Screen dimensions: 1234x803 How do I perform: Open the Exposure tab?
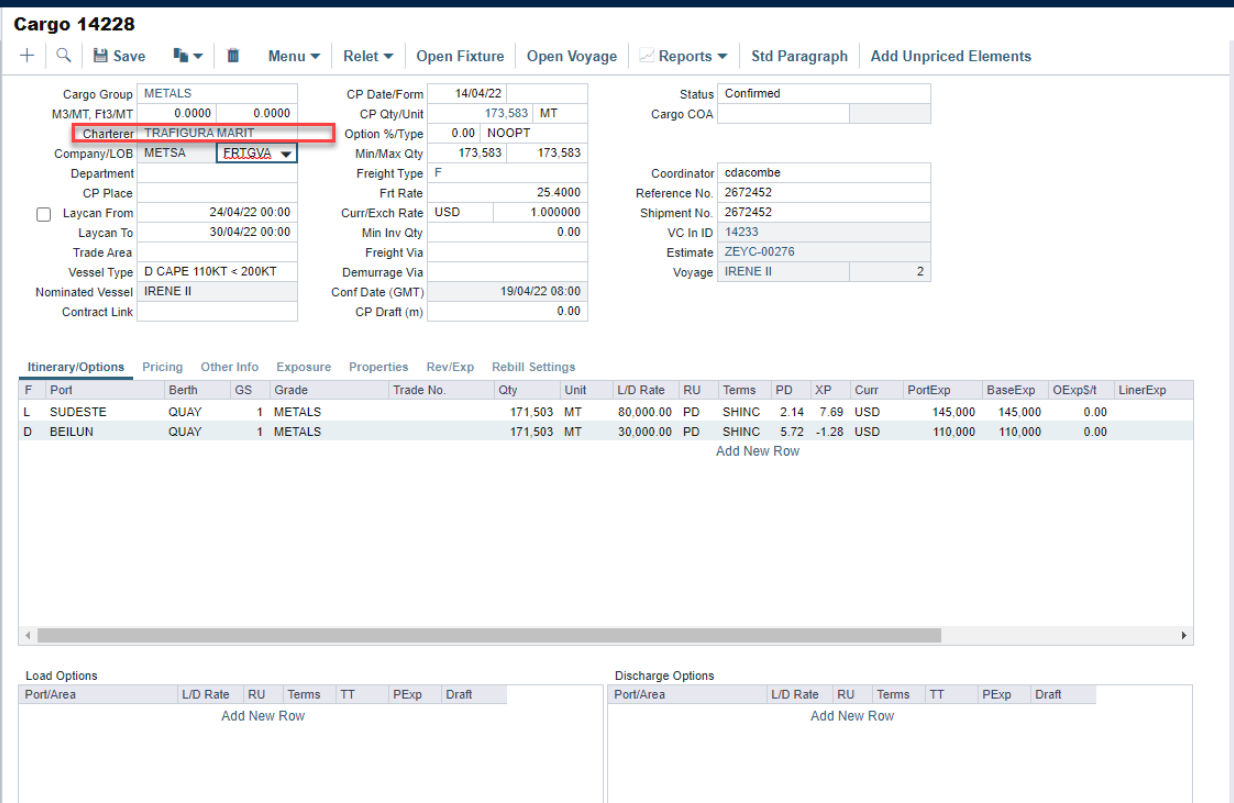[303, 367]
